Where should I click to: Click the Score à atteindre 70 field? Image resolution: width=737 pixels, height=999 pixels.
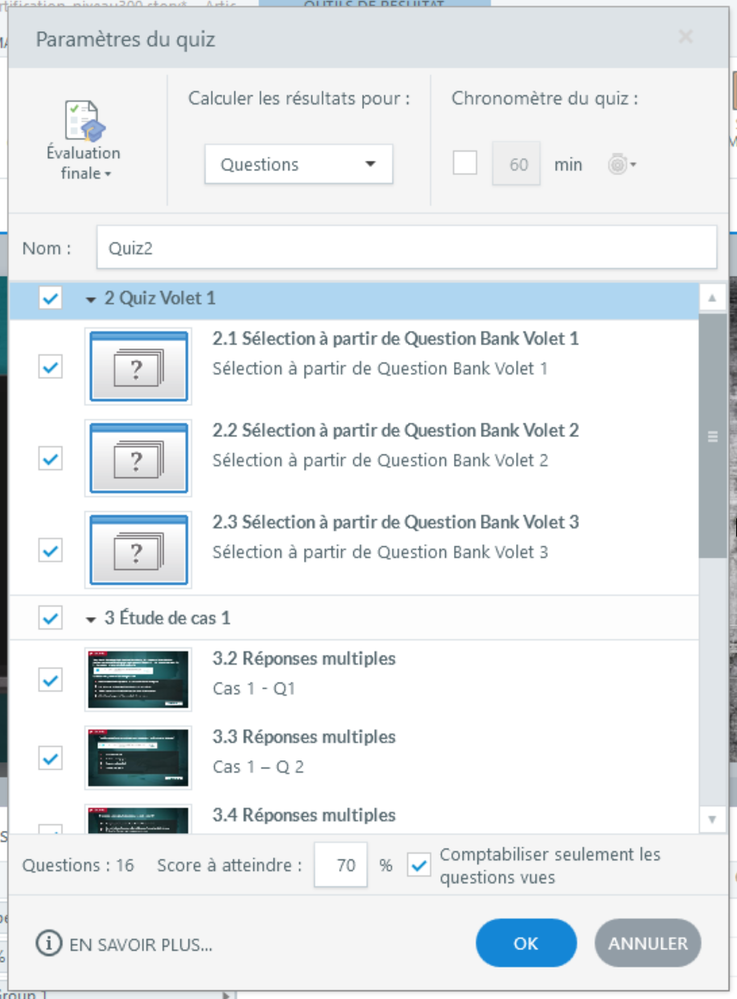(x=341, y=865)
